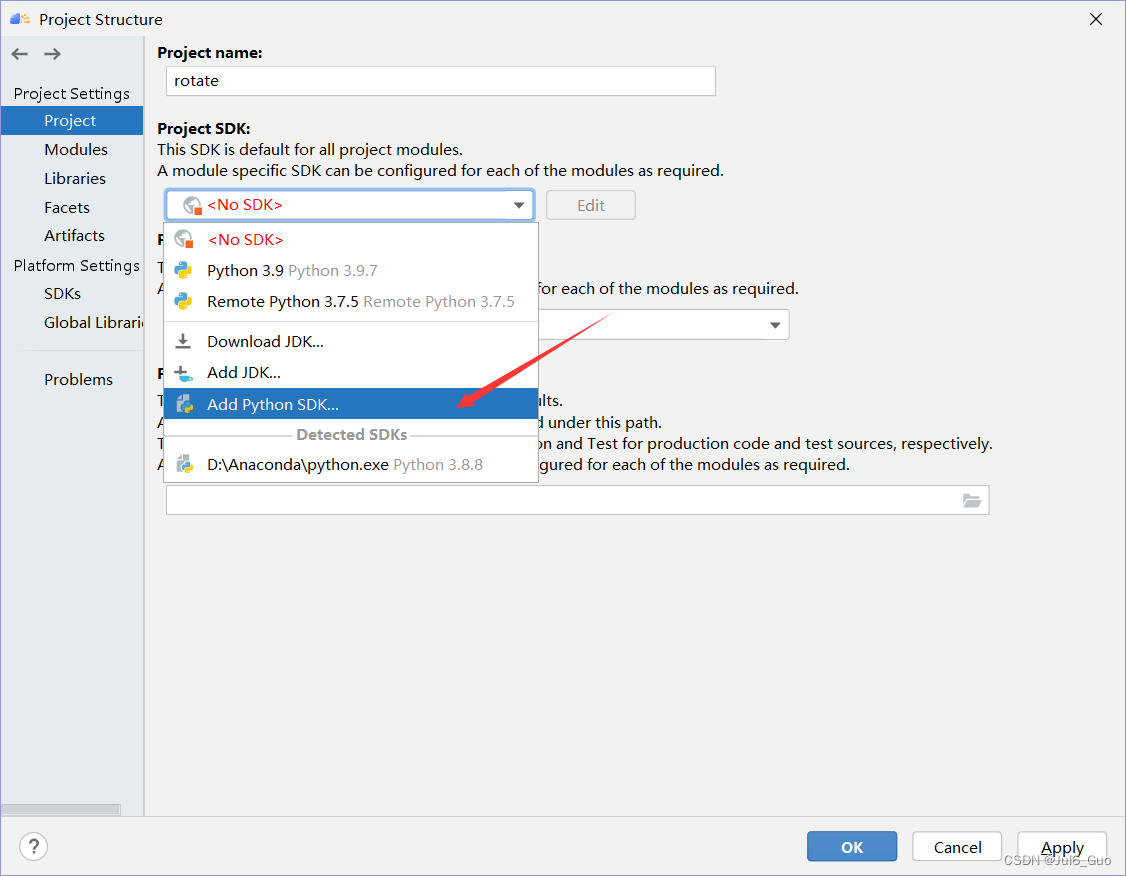This screenshot has height=876, width=1126.
Task: Click the Python icon beside D:\Anaconda\python.exe
Action: 185,465
